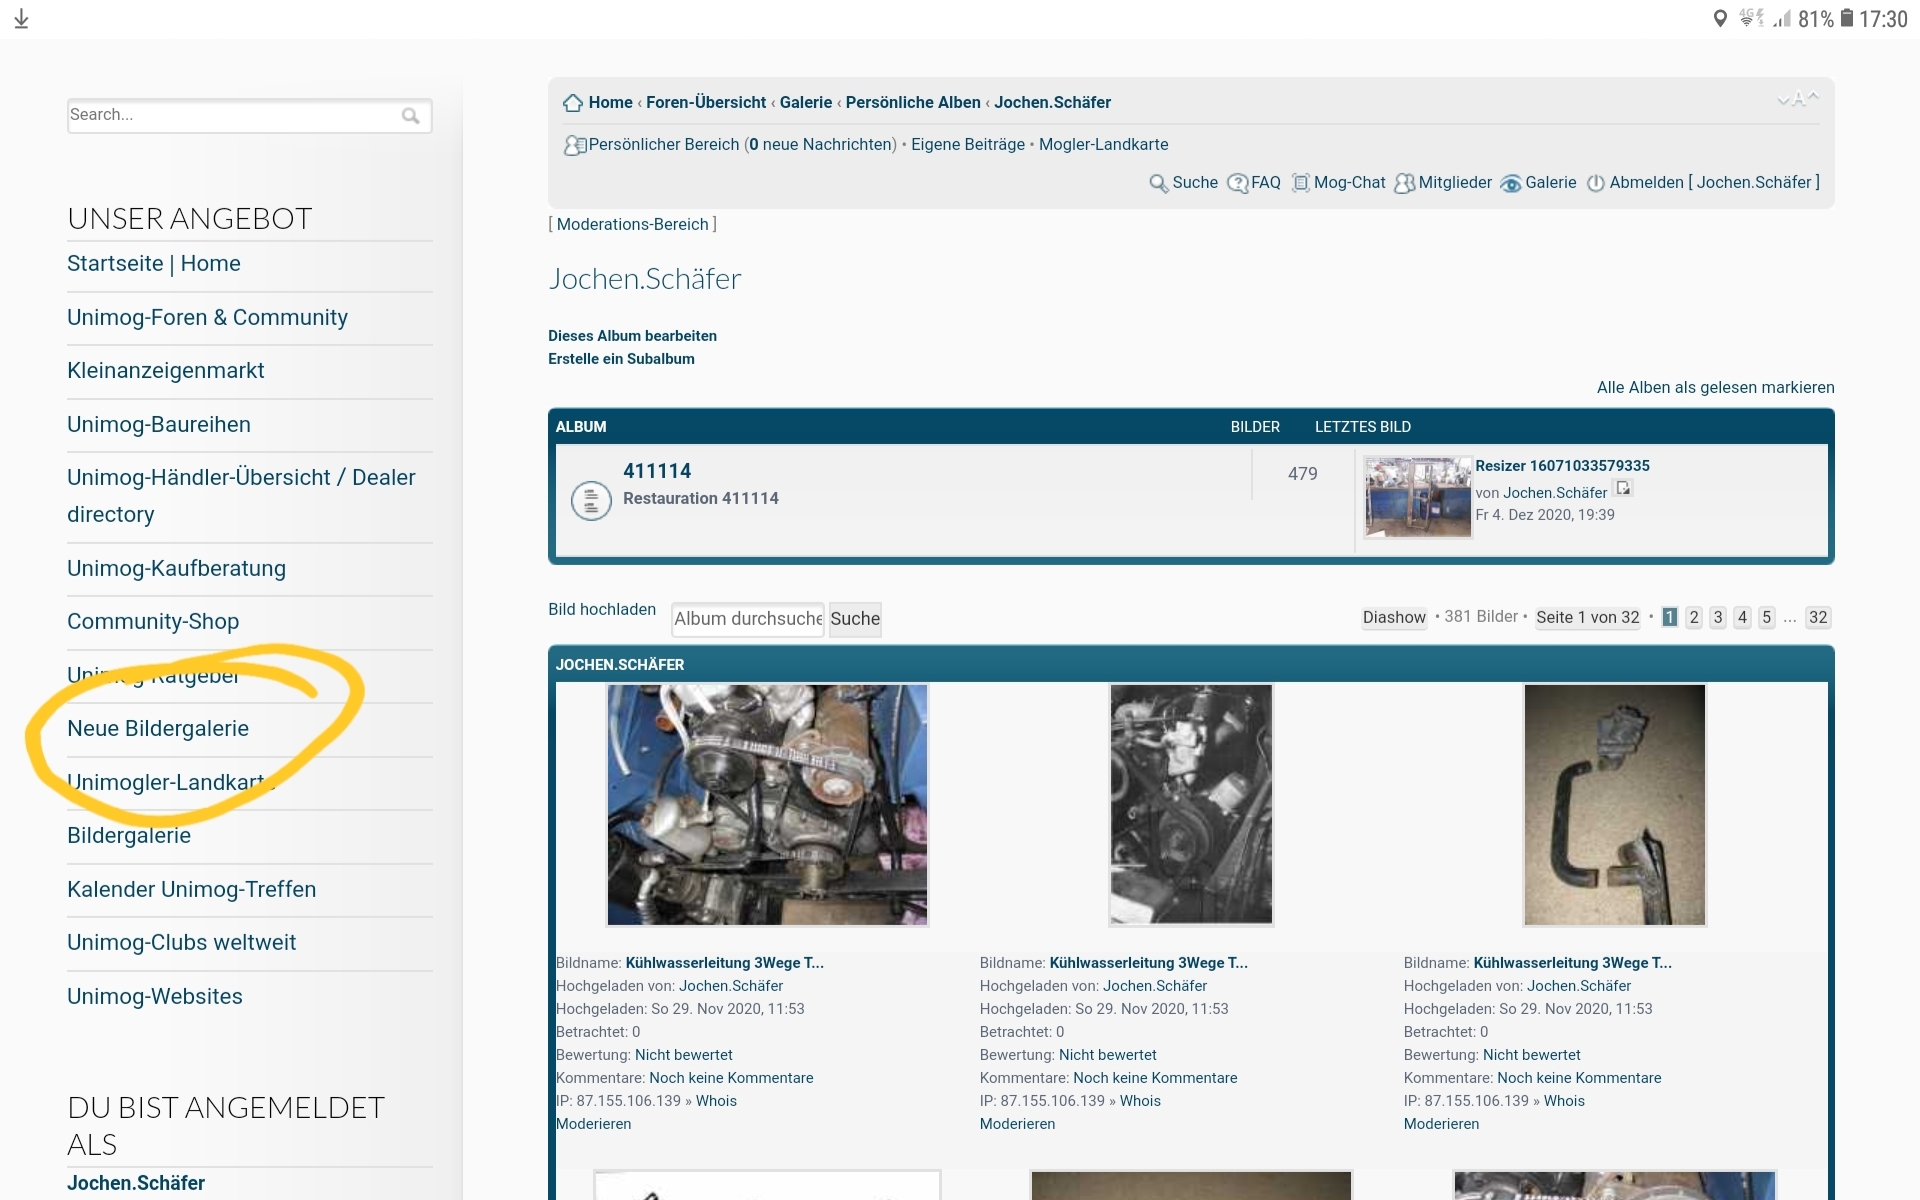Click the album 411114 folder icon
Viewport: 1920px width, 1200px height.
point(591,500)
